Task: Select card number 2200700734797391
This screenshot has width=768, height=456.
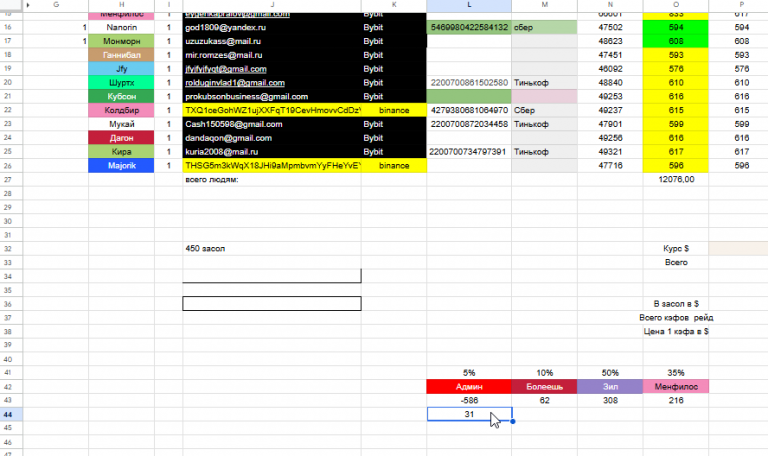Action: (x=469, y=152)
